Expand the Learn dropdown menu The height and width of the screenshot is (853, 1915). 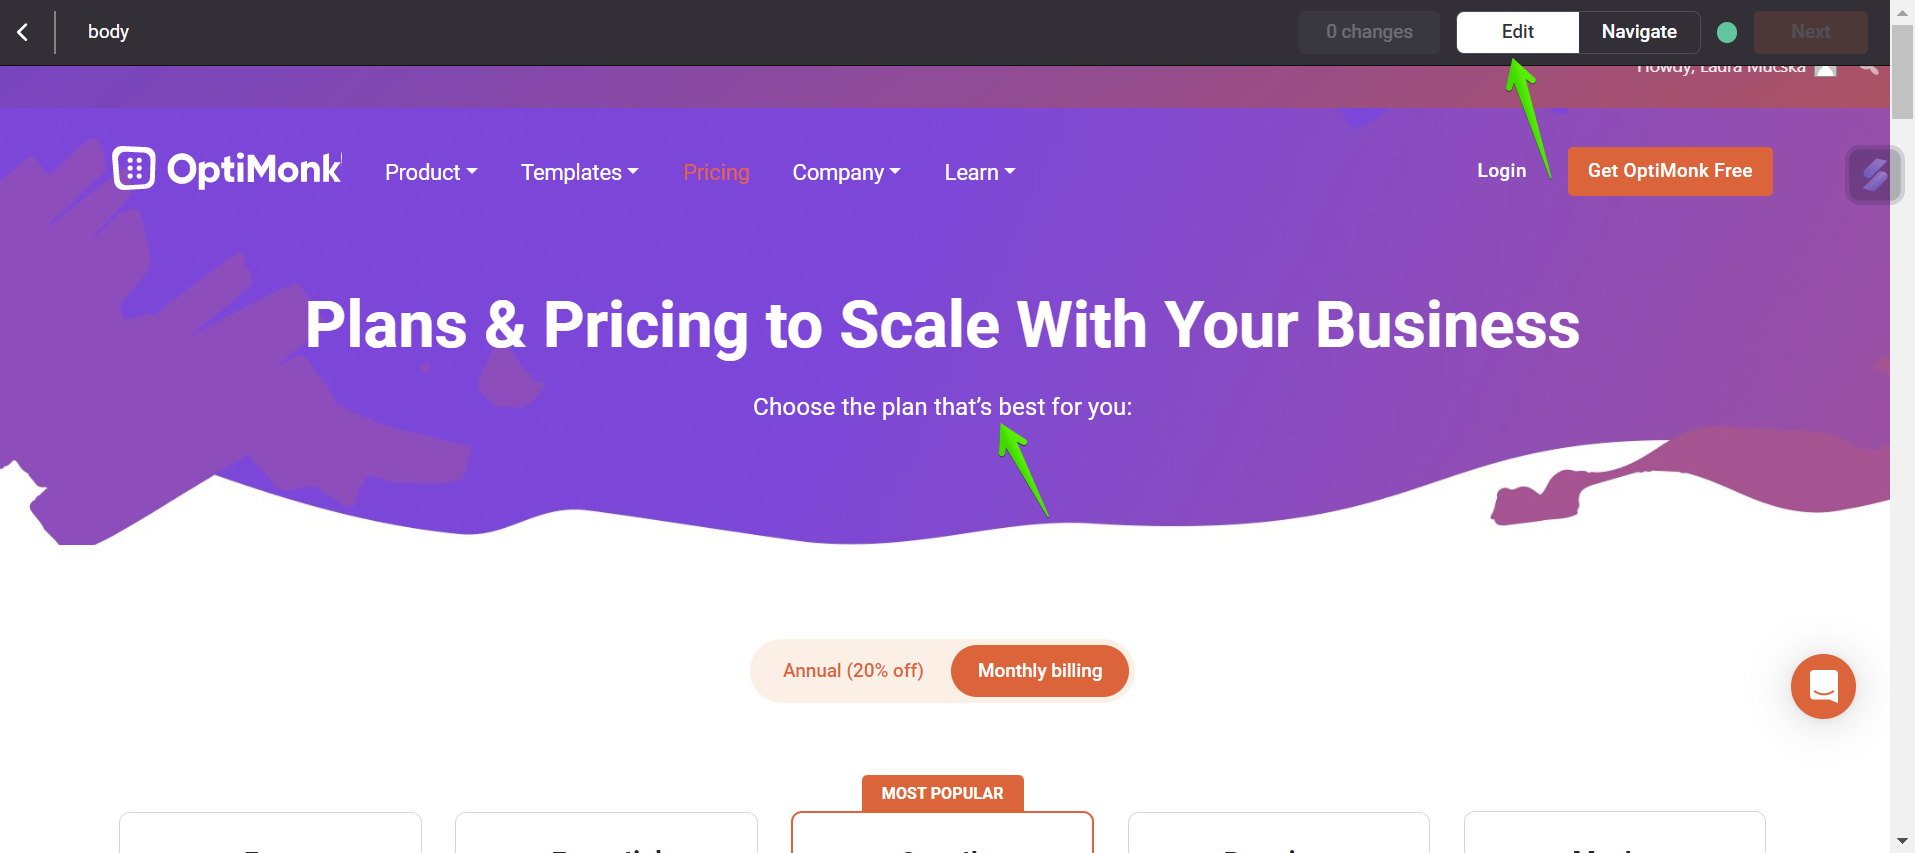tap(980, 172)
